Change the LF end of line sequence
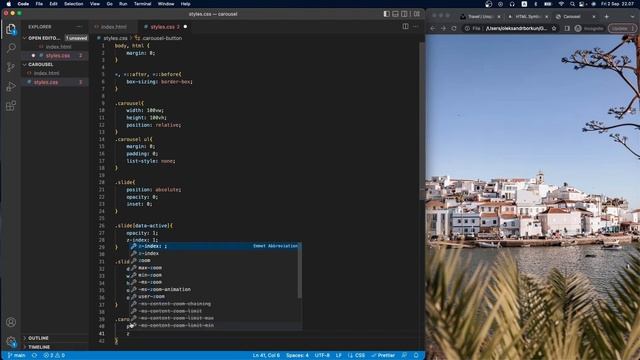The image size is (640, 360). [x=338, y=356]
